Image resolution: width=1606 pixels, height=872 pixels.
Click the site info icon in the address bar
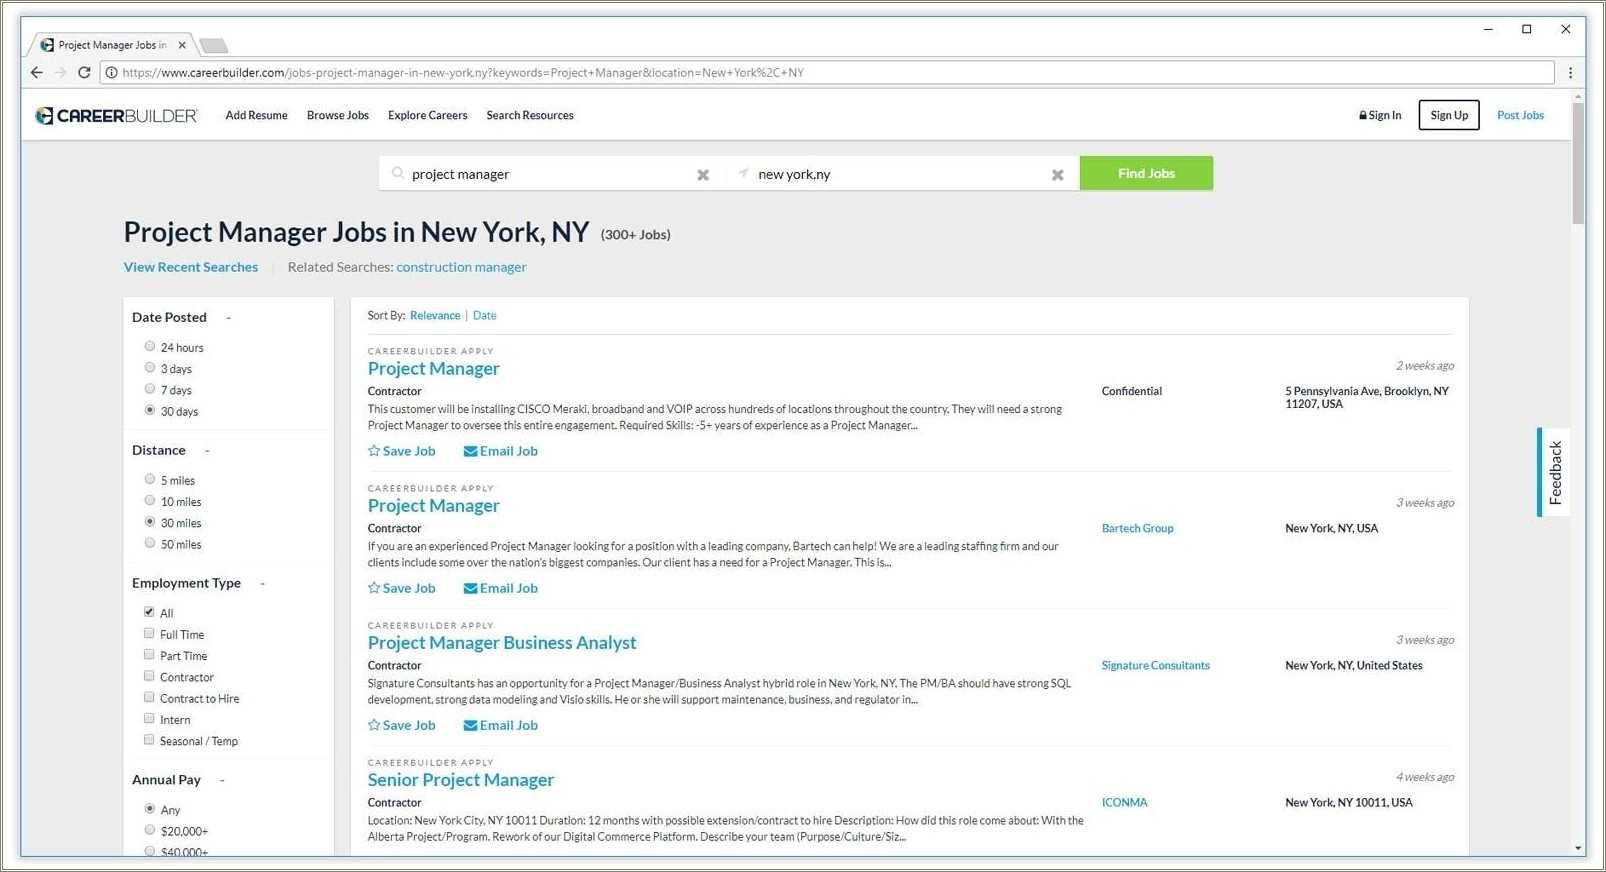[111, 72]
